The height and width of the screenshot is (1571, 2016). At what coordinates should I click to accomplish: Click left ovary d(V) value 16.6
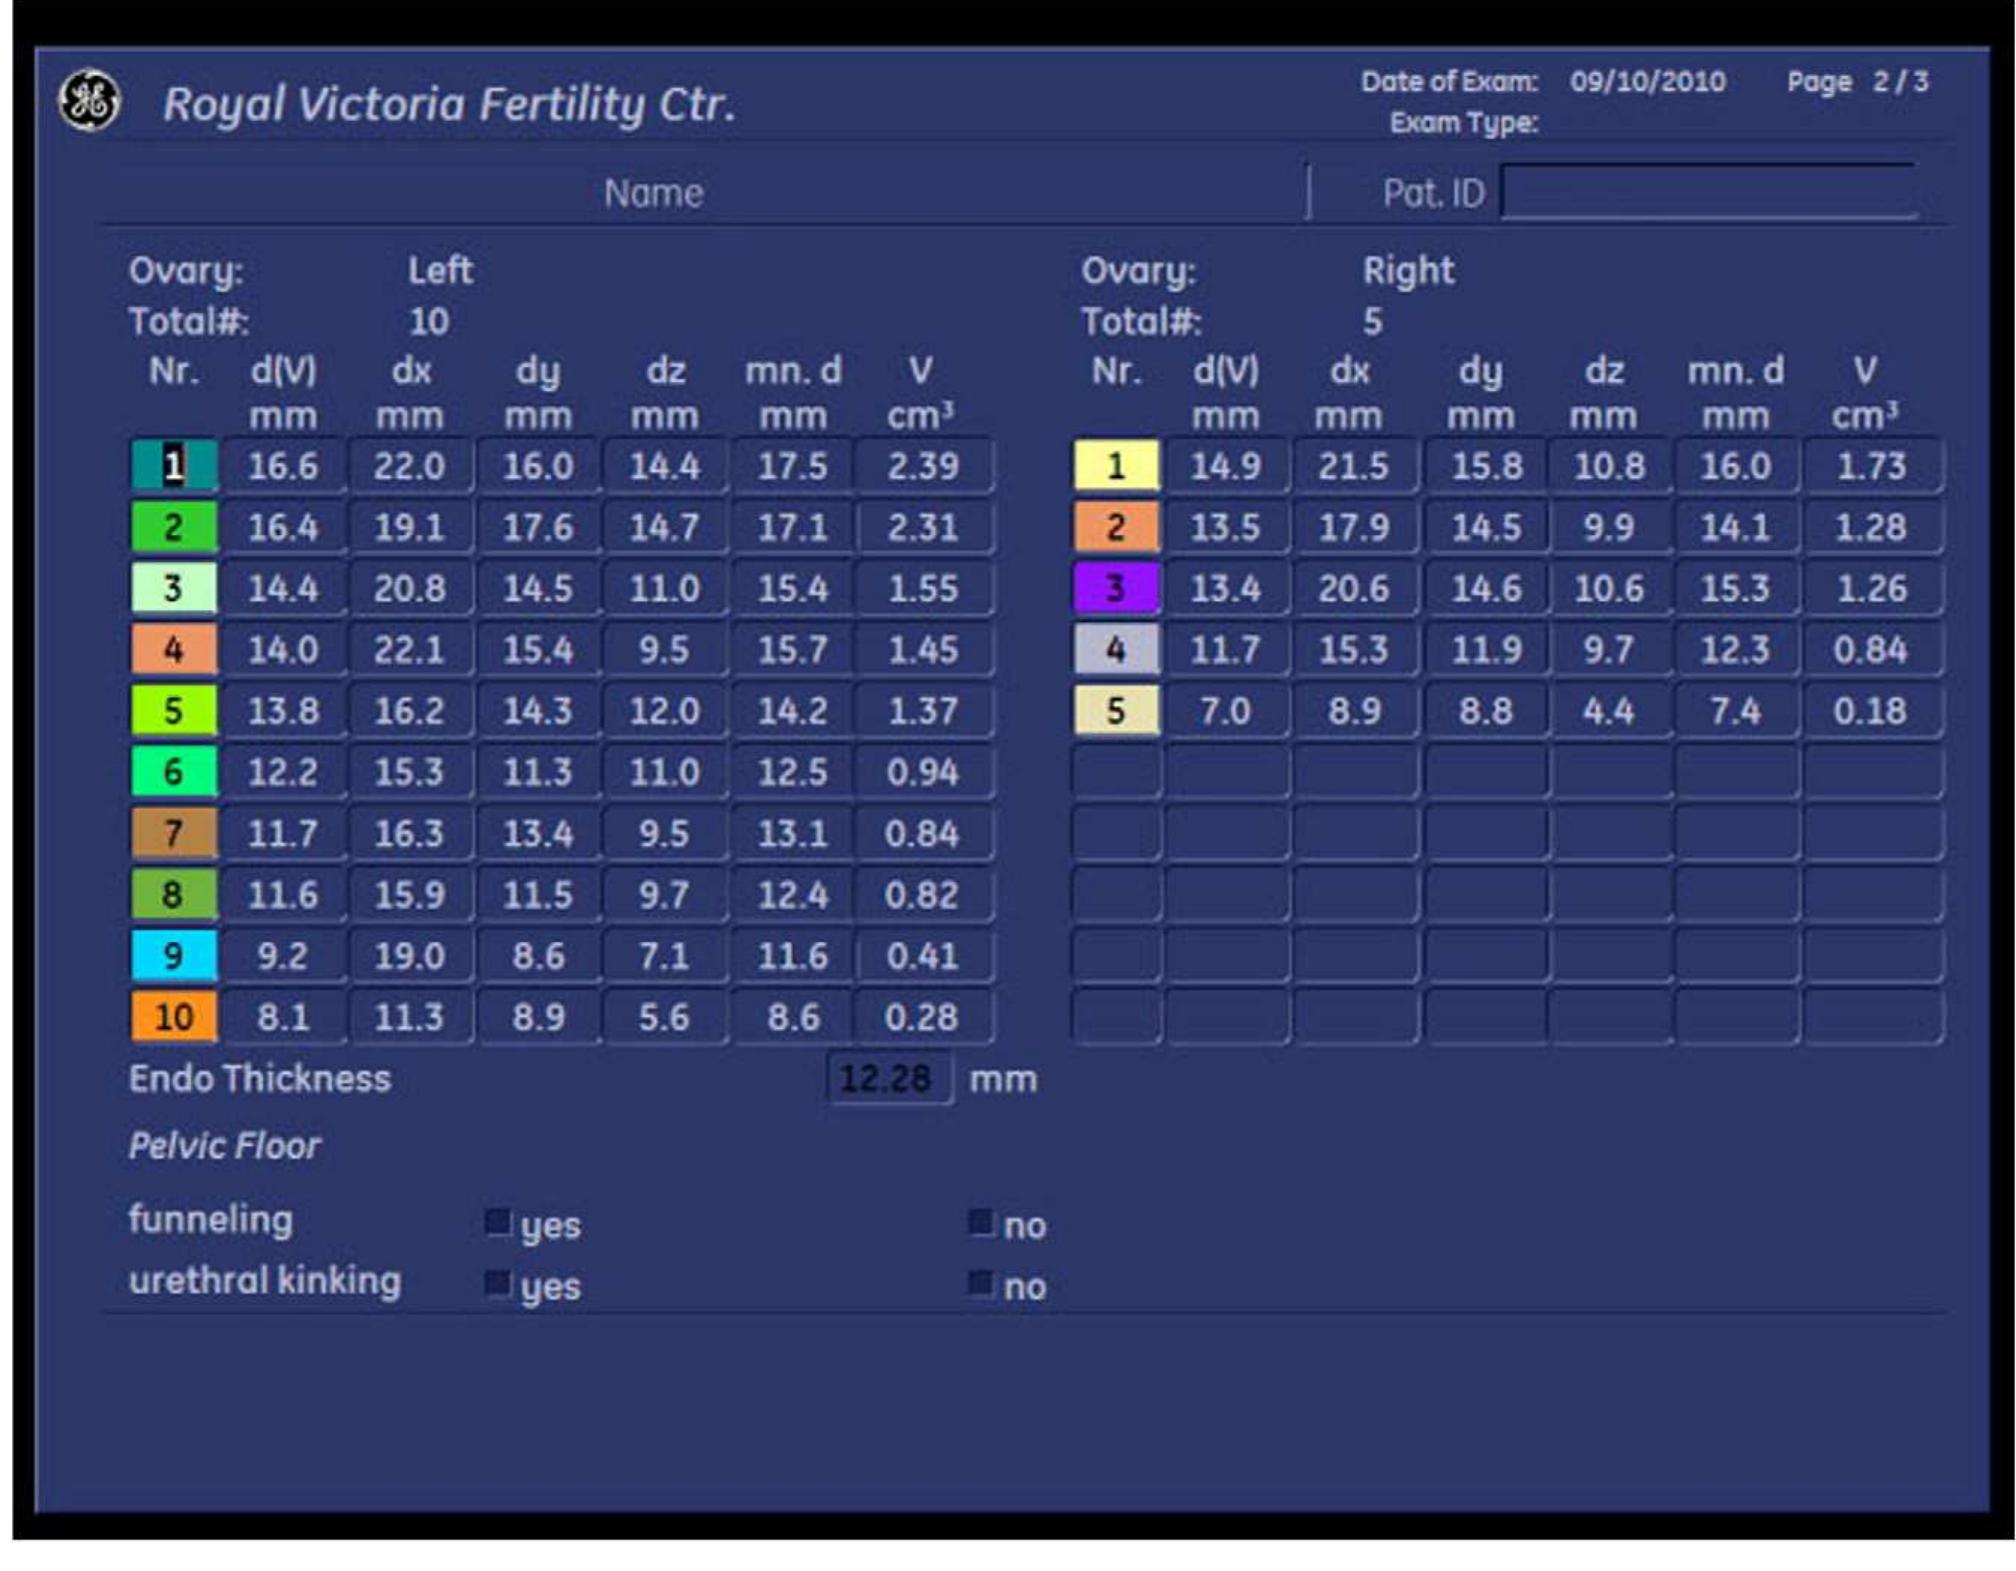point(283,465)
